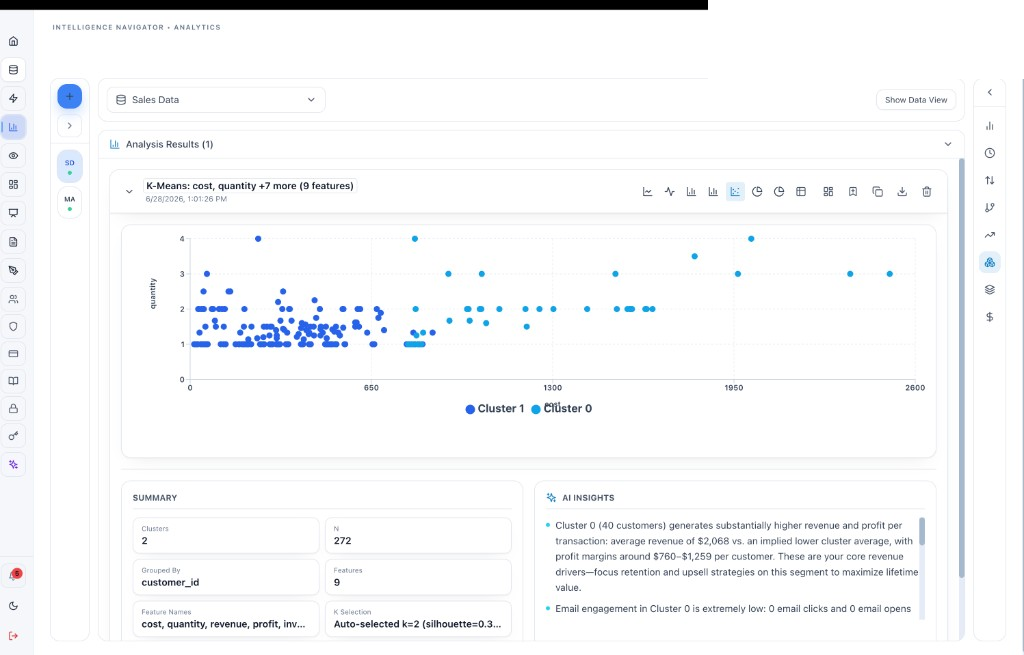Click Show Data View button
1024x655 pixels.
[x=916, y=100]
